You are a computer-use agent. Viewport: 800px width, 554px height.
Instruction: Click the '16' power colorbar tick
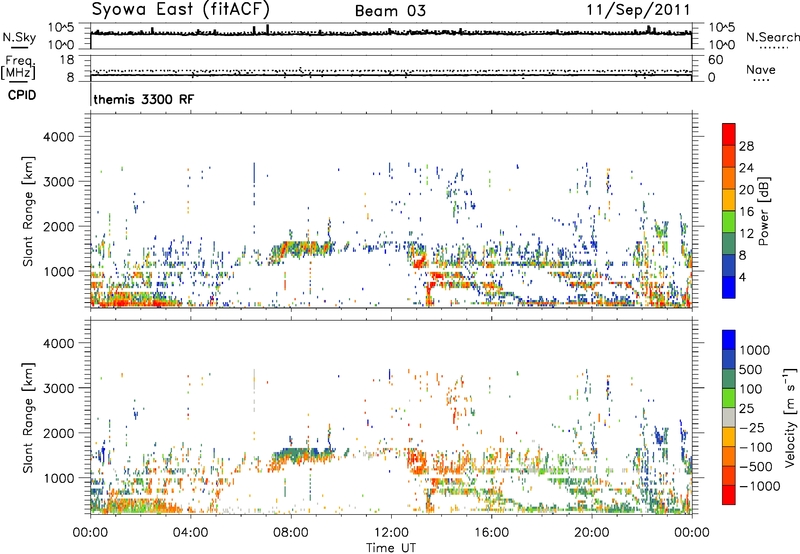point(746,212)
